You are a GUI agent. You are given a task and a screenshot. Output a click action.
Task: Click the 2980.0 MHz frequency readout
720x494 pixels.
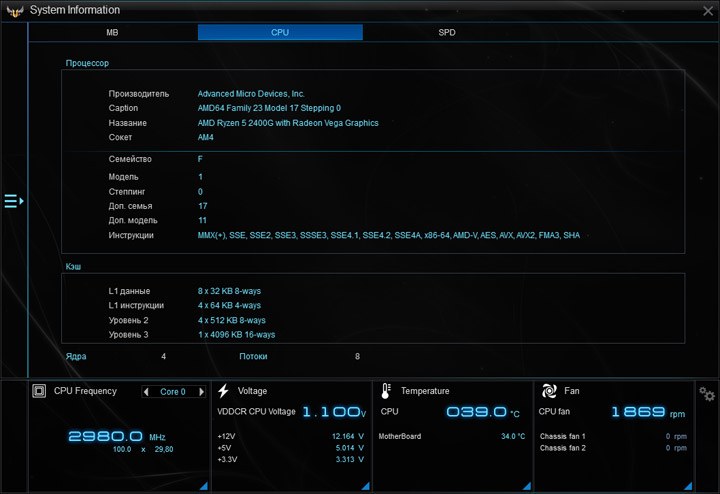(x=117, y=436)
